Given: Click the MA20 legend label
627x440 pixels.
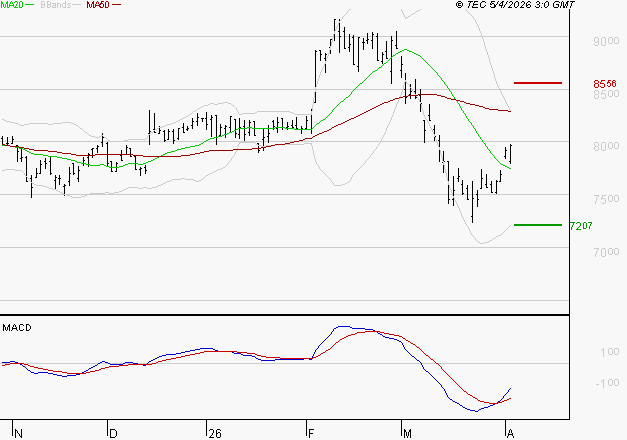Looking at the screenshot, I should click(x=12, y=5).
